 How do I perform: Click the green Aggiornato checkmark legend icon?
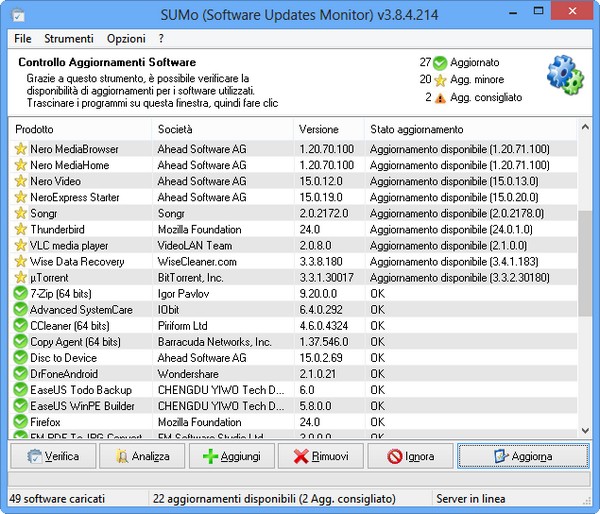click(x=440, y=63)
